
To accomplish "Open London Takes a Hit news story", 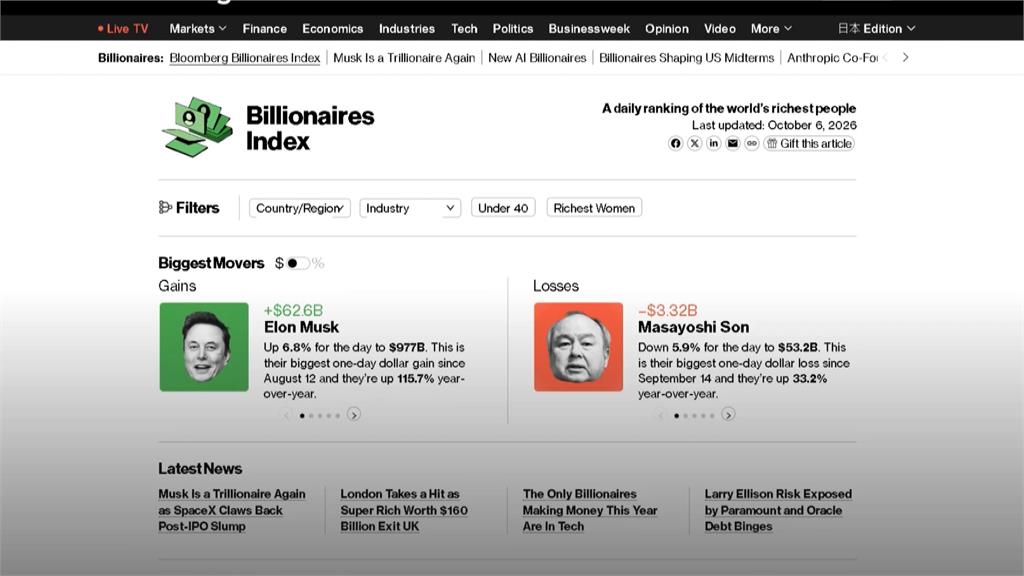I will (404, 510).
